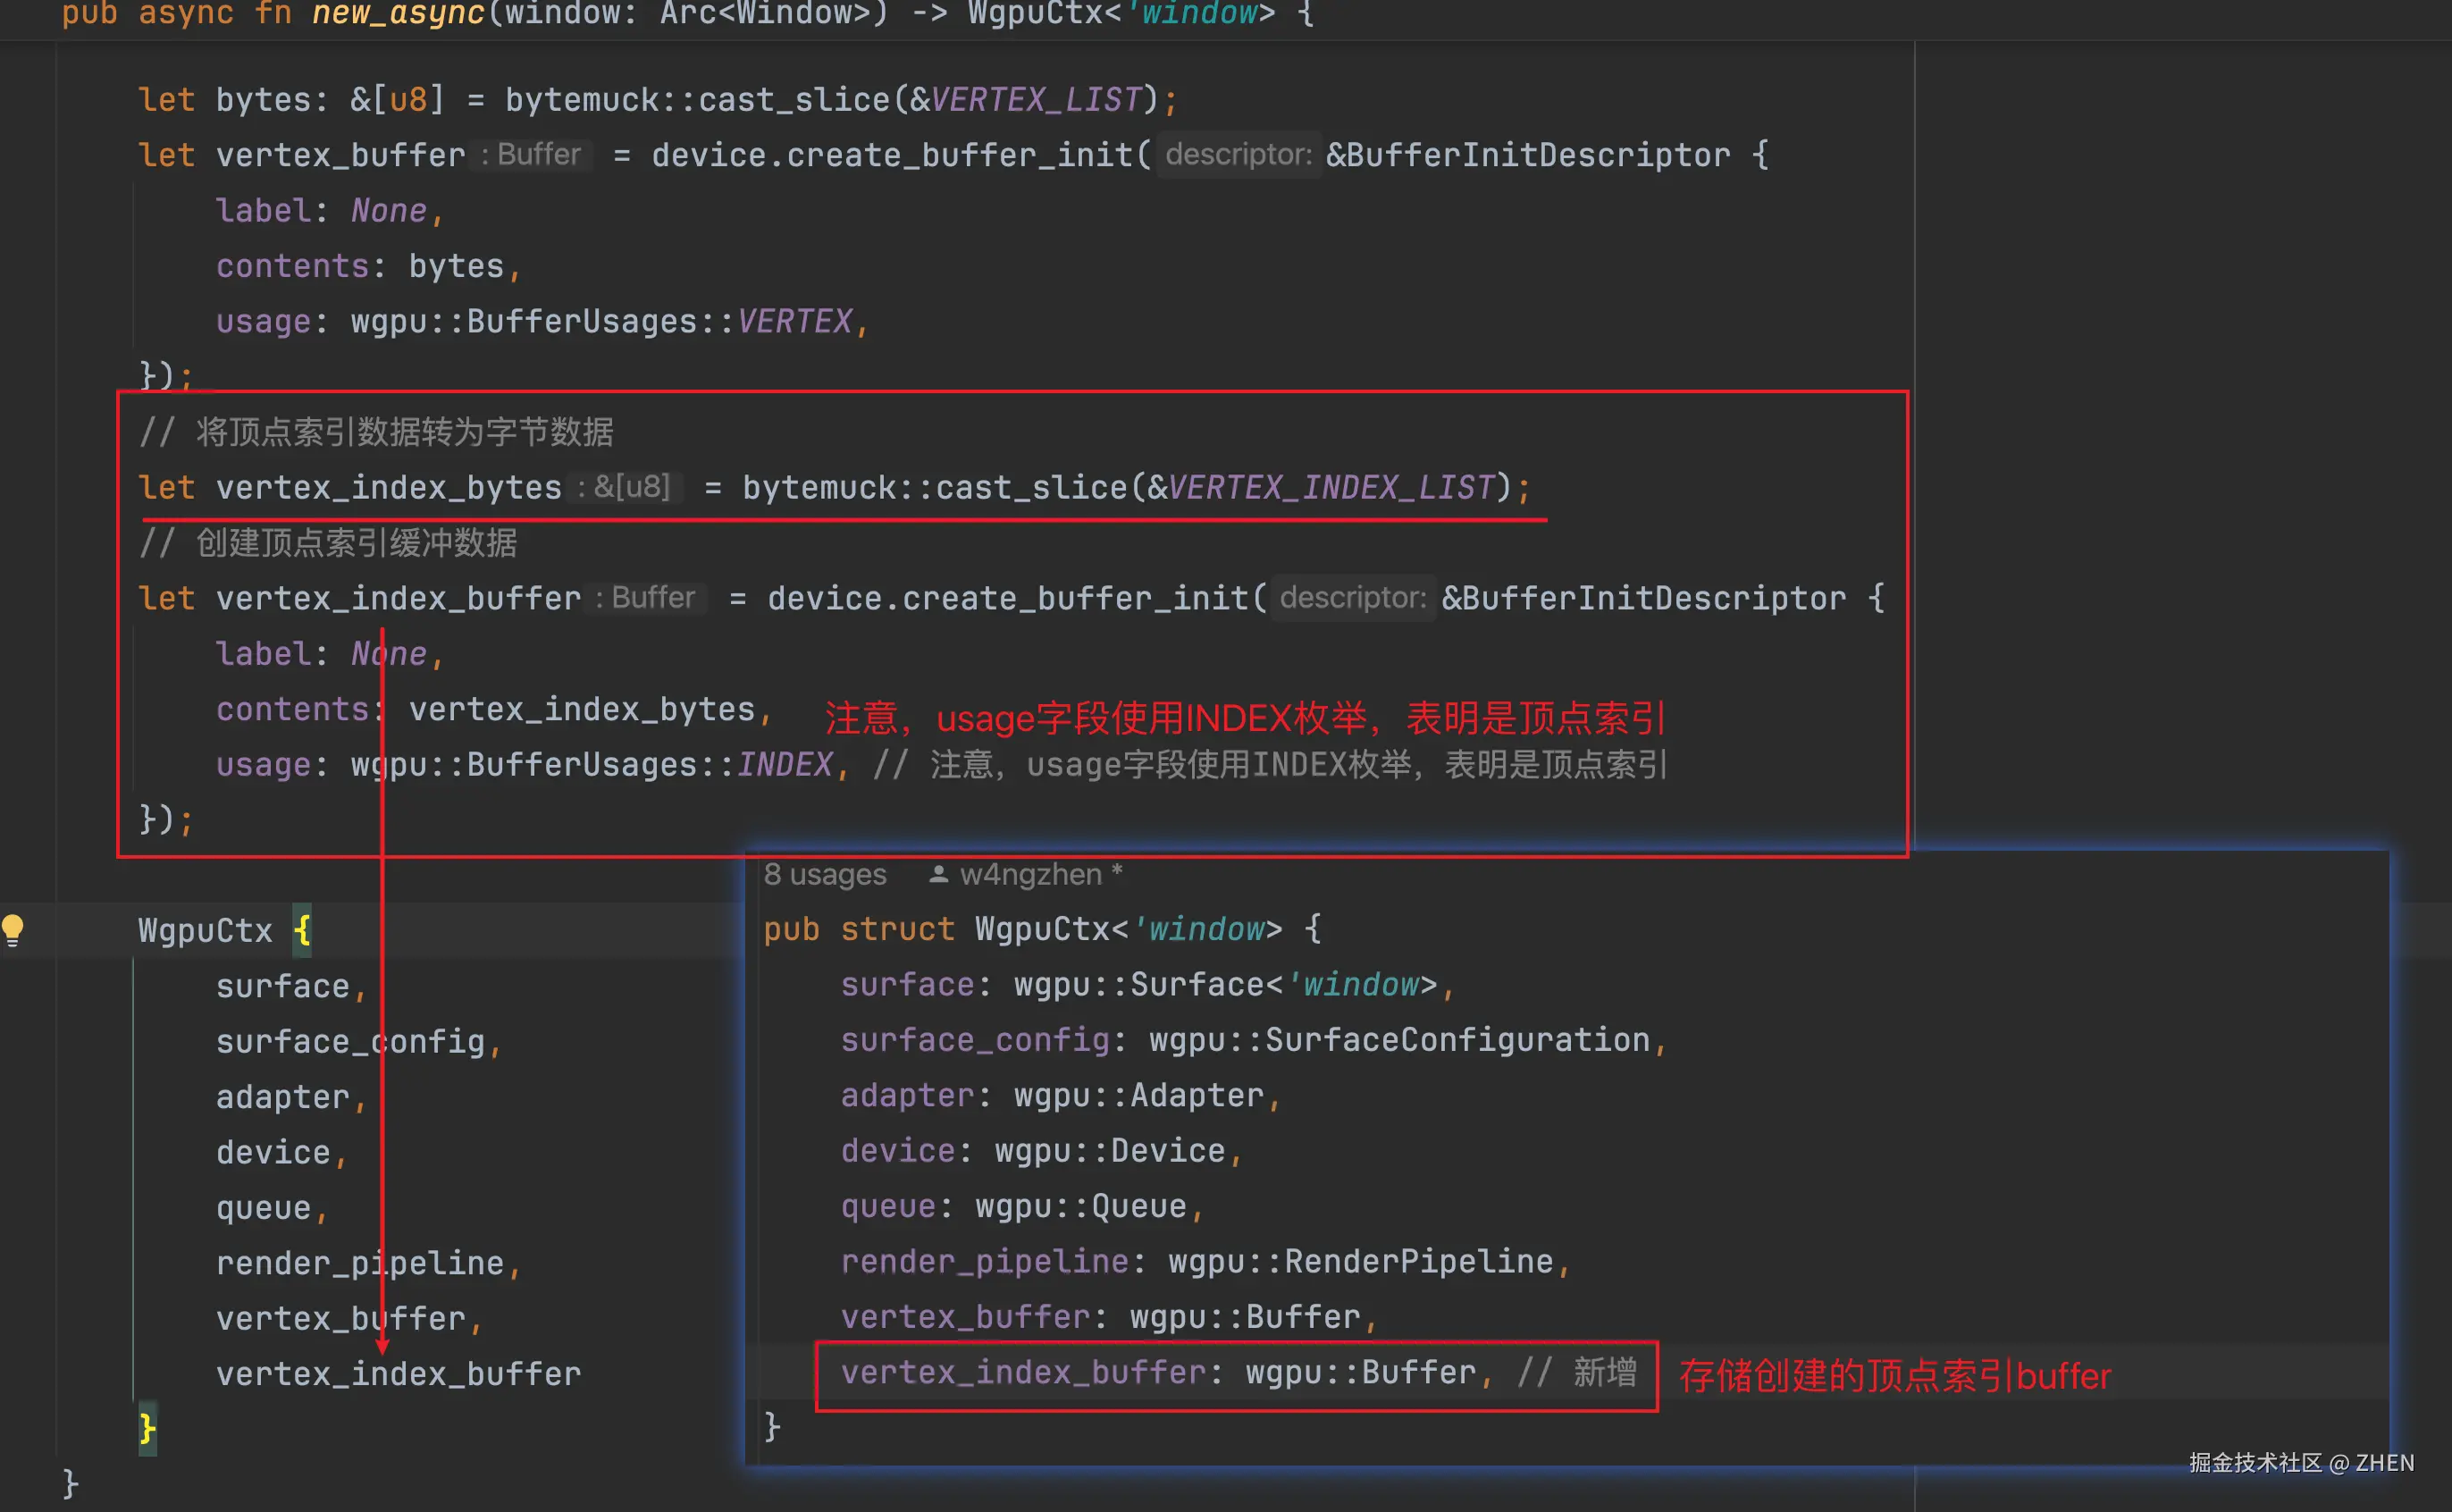Click the highlighted opening brace after WgpuCtx
Viewport: 2452px width, 1512px height.
click(302, 930)
